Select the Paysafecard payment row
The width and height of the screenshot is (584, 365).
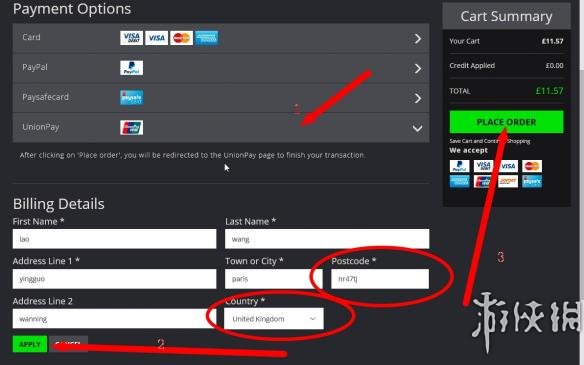click(x=221, y=98)
